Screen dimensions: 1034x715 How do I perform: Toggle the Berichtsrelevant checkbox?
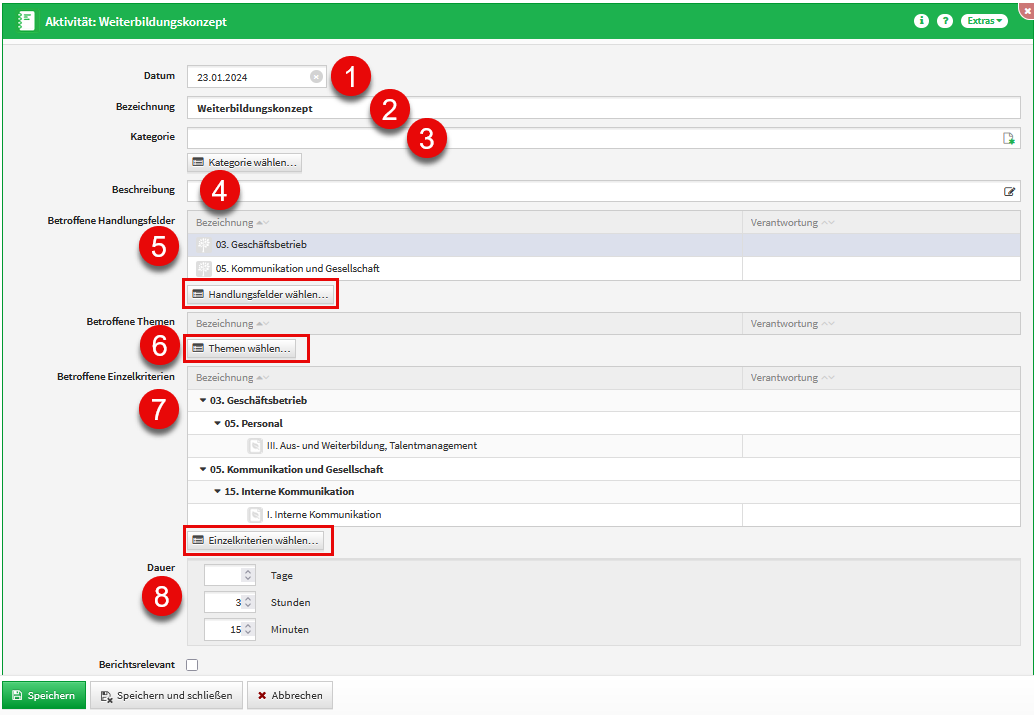pyautogui.click(x=192, y=665)
